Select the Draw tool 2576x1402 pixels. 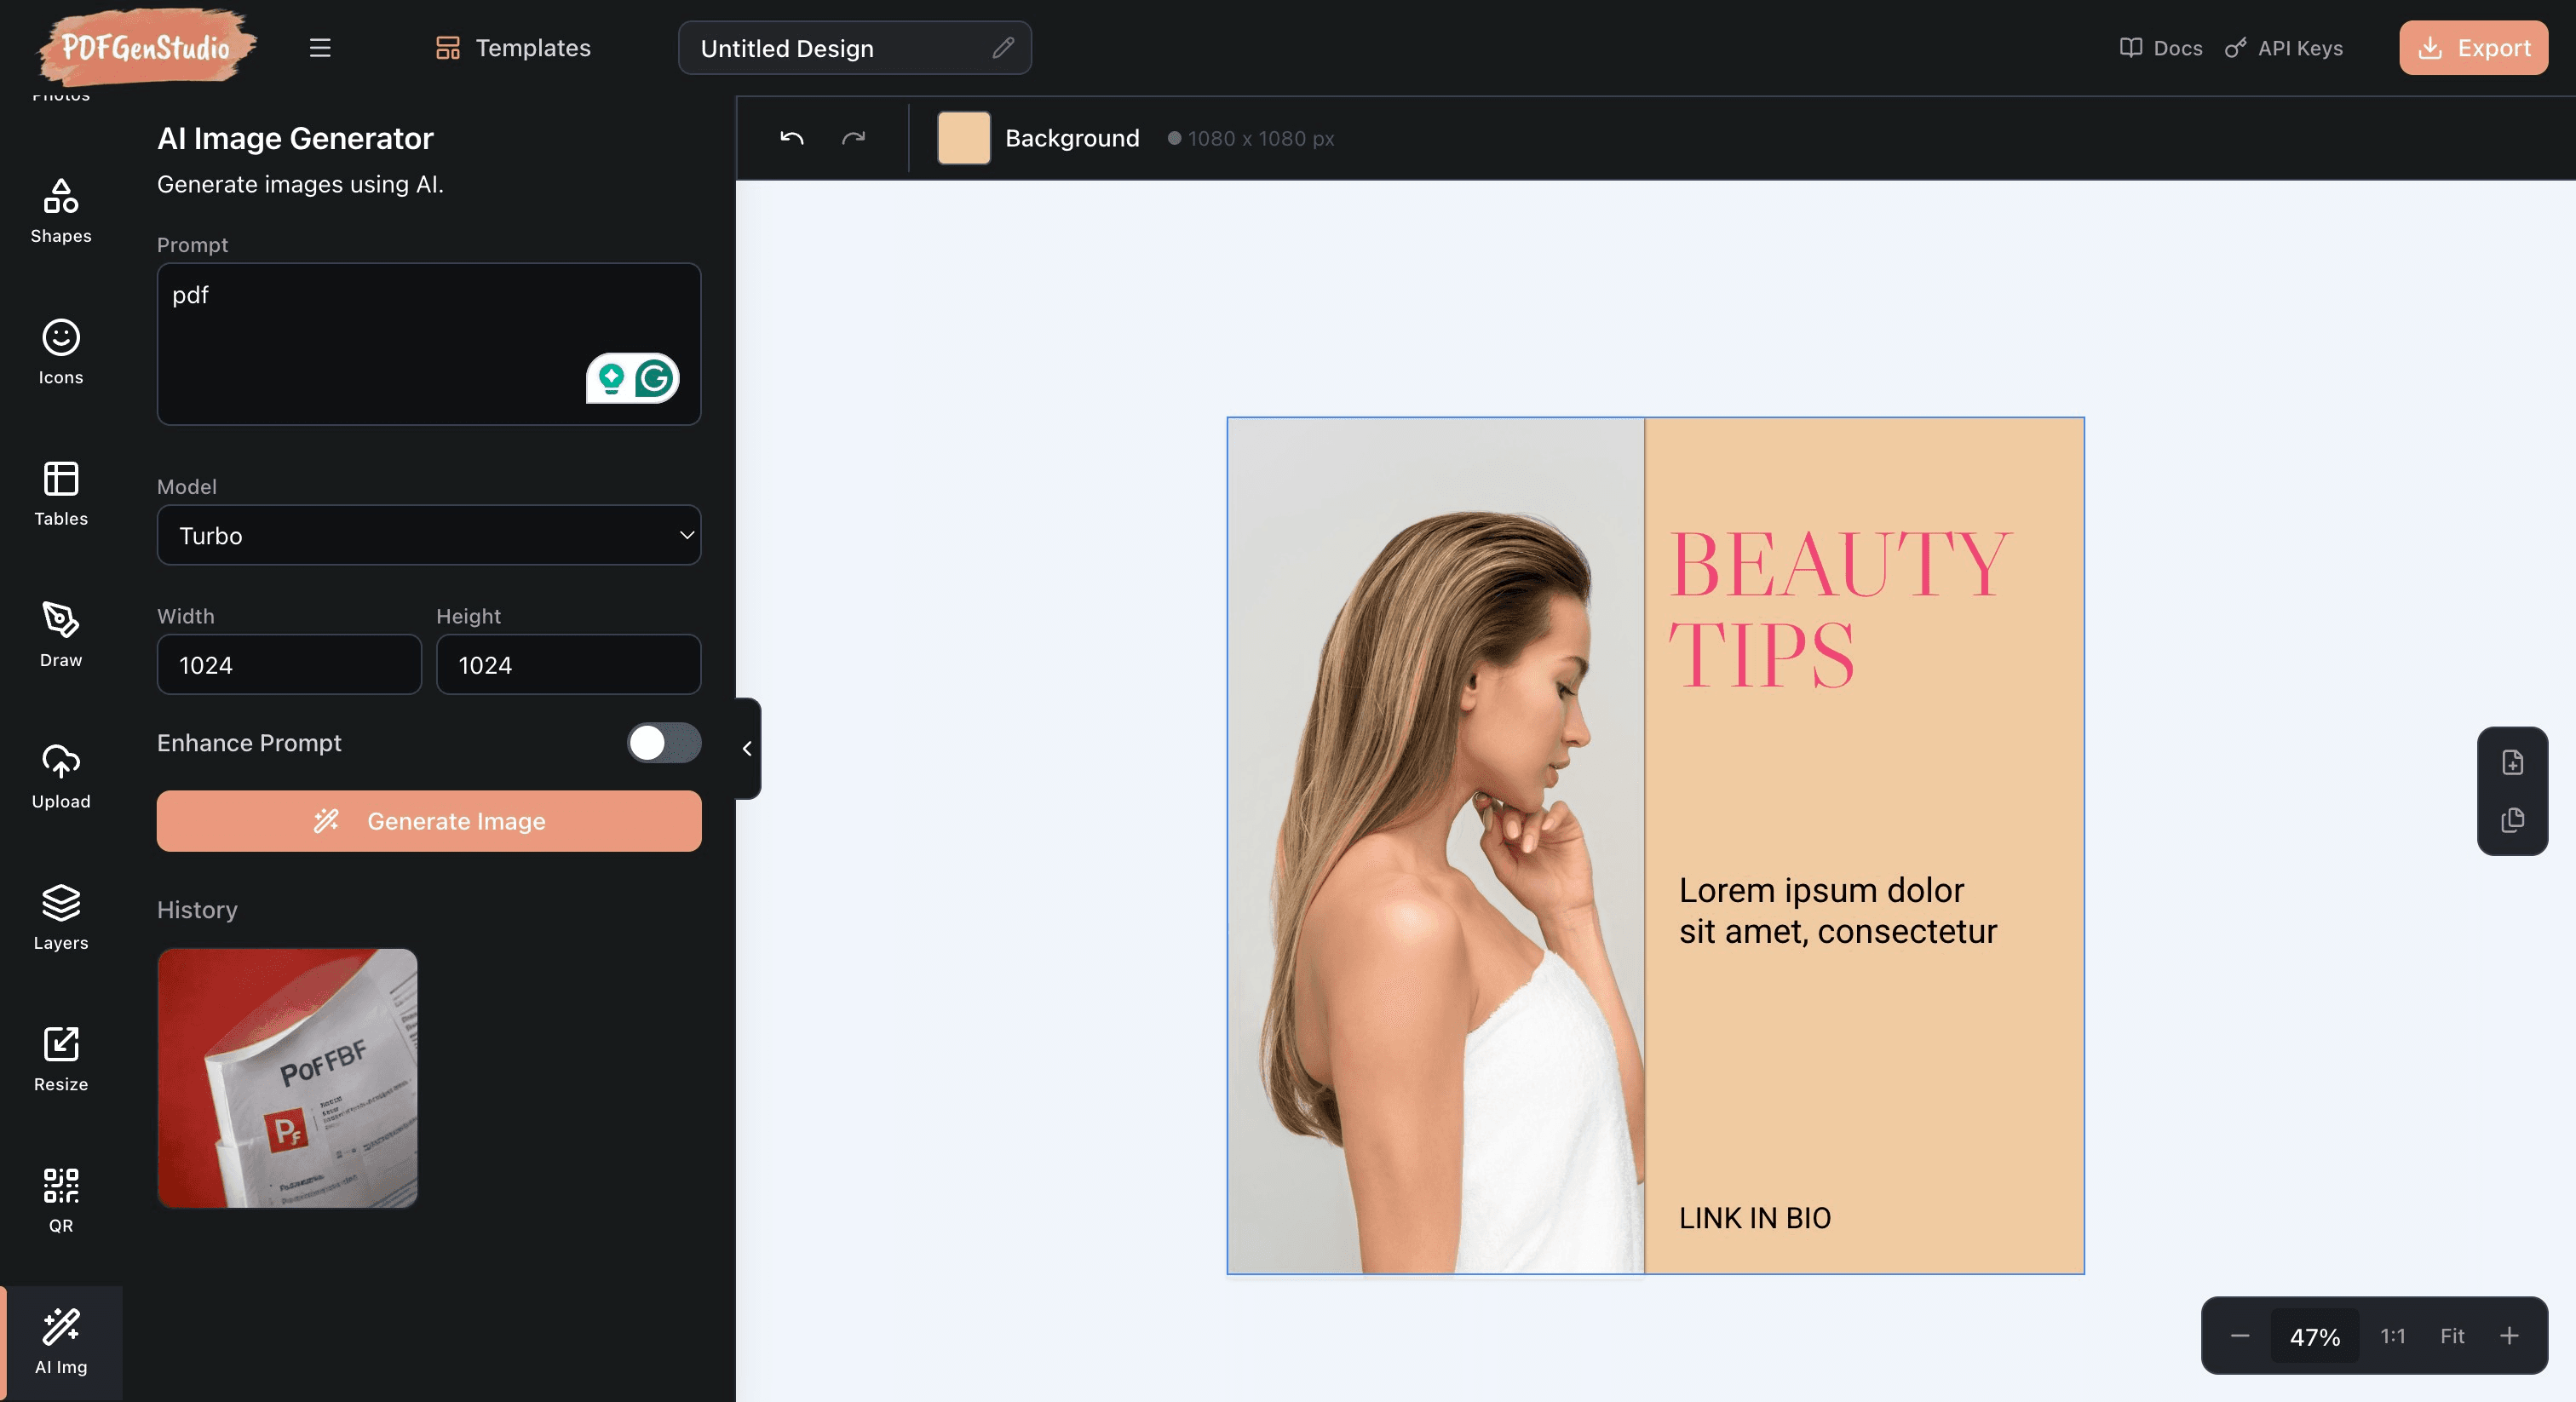[61, 635]
